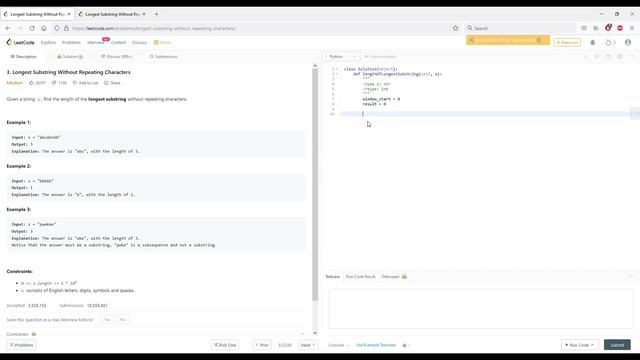Open the Store link
The height and width of the screenshot is (360, 640).
162,42
